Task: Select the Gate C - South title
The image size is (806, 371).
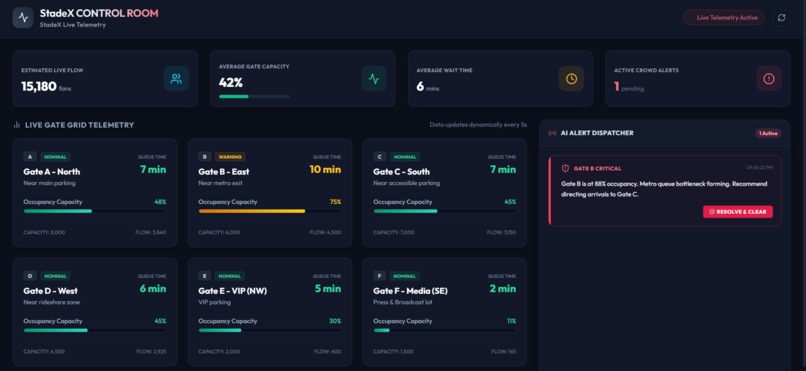Action: 401,172
